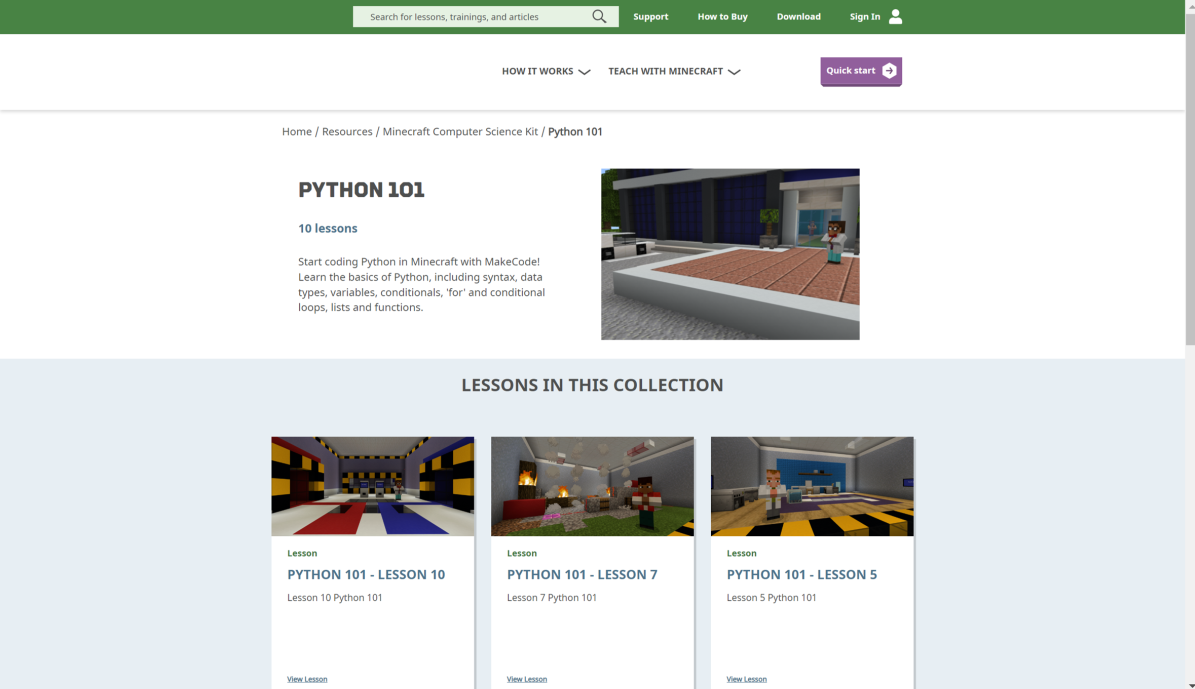The image size is (1195, 689).
Task: Click the Python 101 header image
Action: coord(729,253)
